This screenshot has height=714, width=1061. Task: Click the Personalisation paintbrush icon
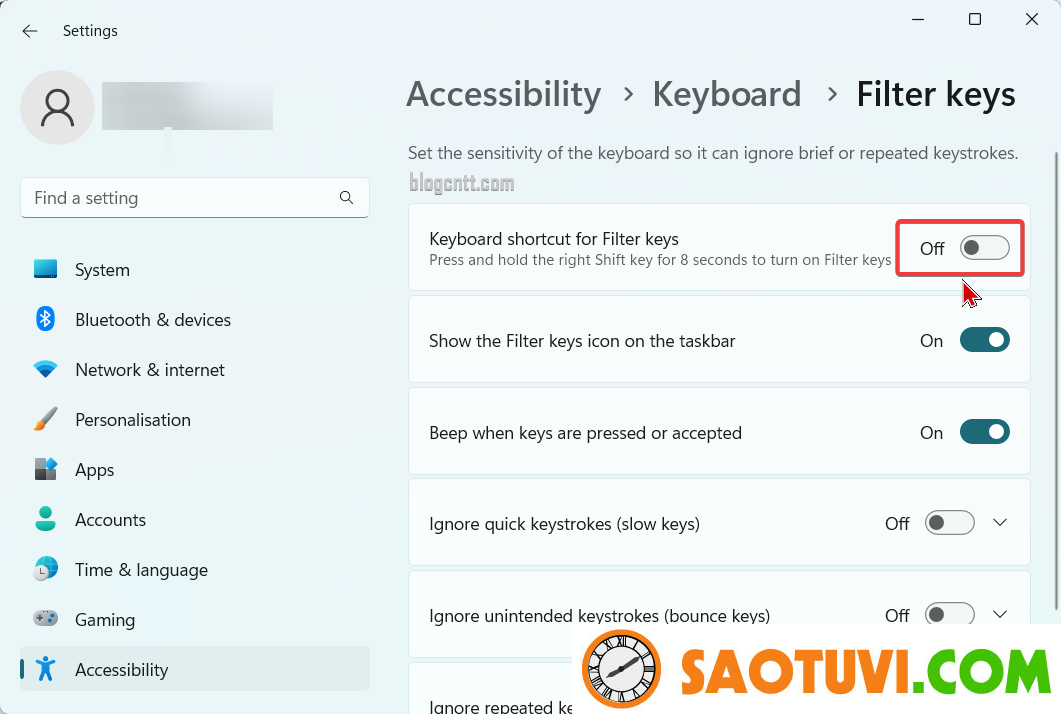pos(45,420)
